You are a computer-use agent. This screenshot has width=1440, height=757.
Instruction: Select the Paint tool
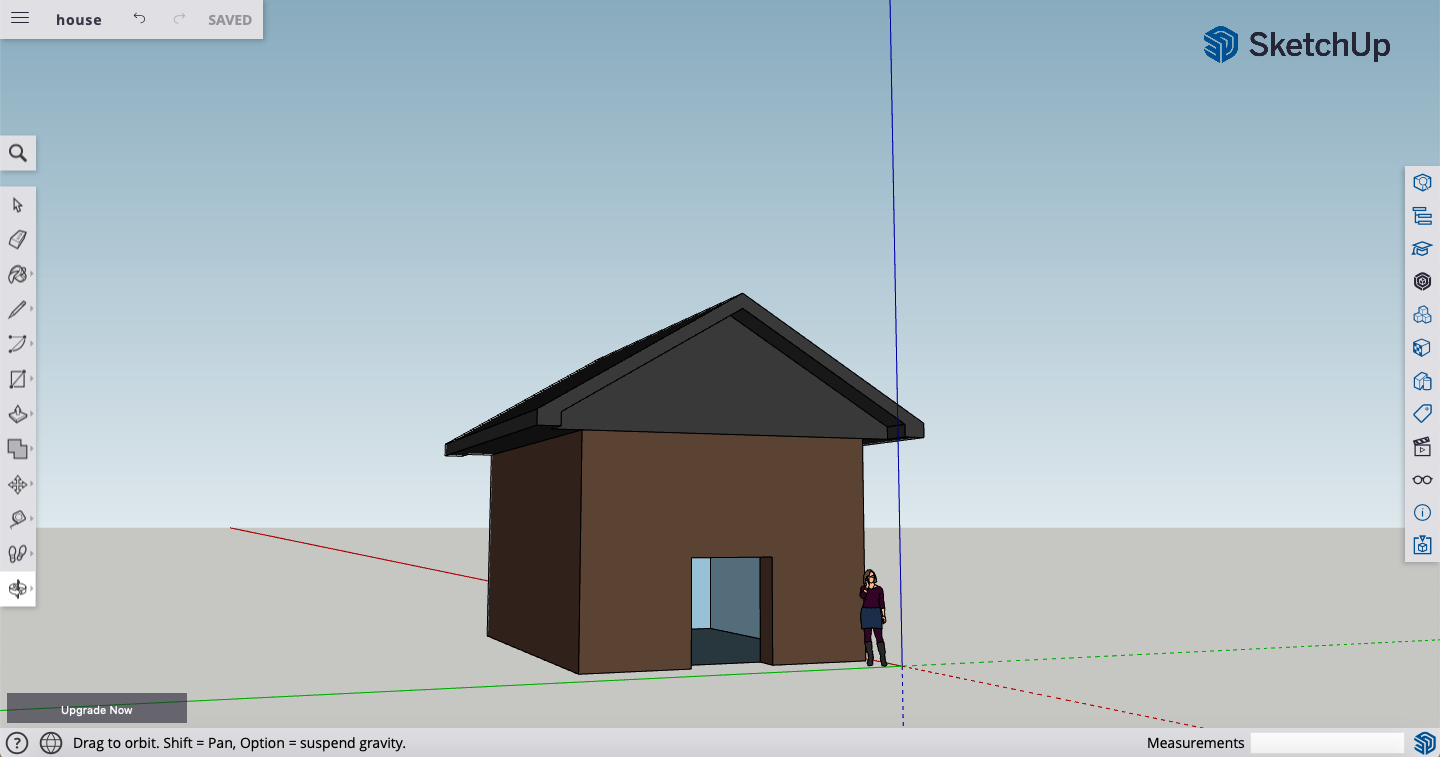pos(15,274)
